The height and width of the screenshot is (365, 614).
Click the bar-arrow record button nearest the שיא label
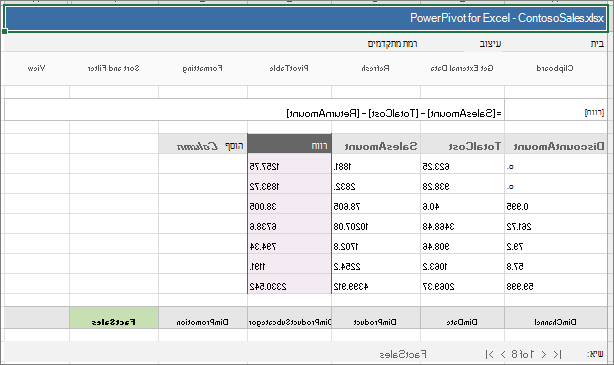pyautogui.click(x=557, y=354)
